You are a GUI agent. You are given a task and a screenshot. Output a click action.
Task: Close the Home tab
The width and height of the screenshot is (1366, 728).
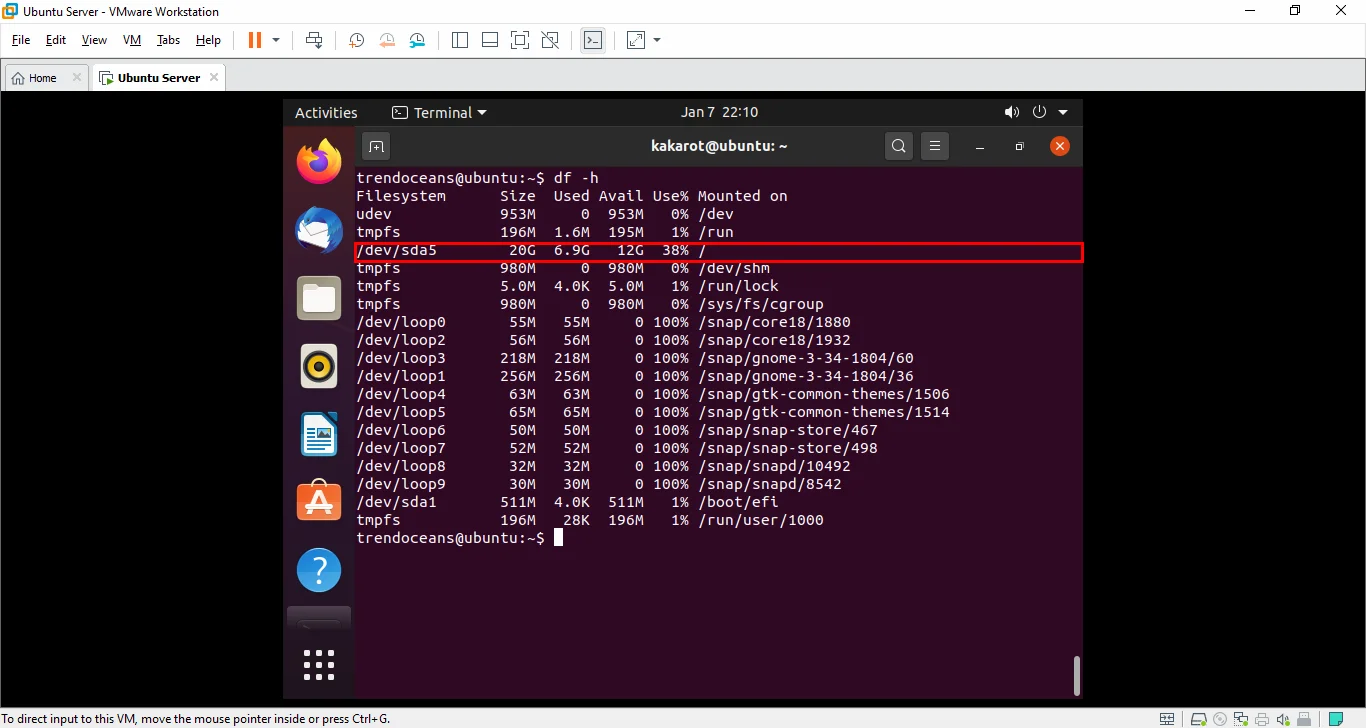(77, 77)
